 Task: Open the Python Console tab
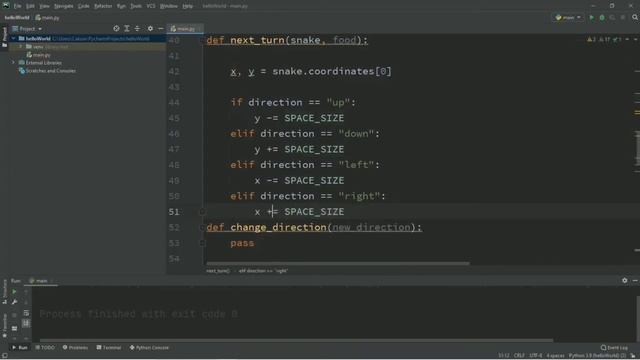click(x=149, y=348)
